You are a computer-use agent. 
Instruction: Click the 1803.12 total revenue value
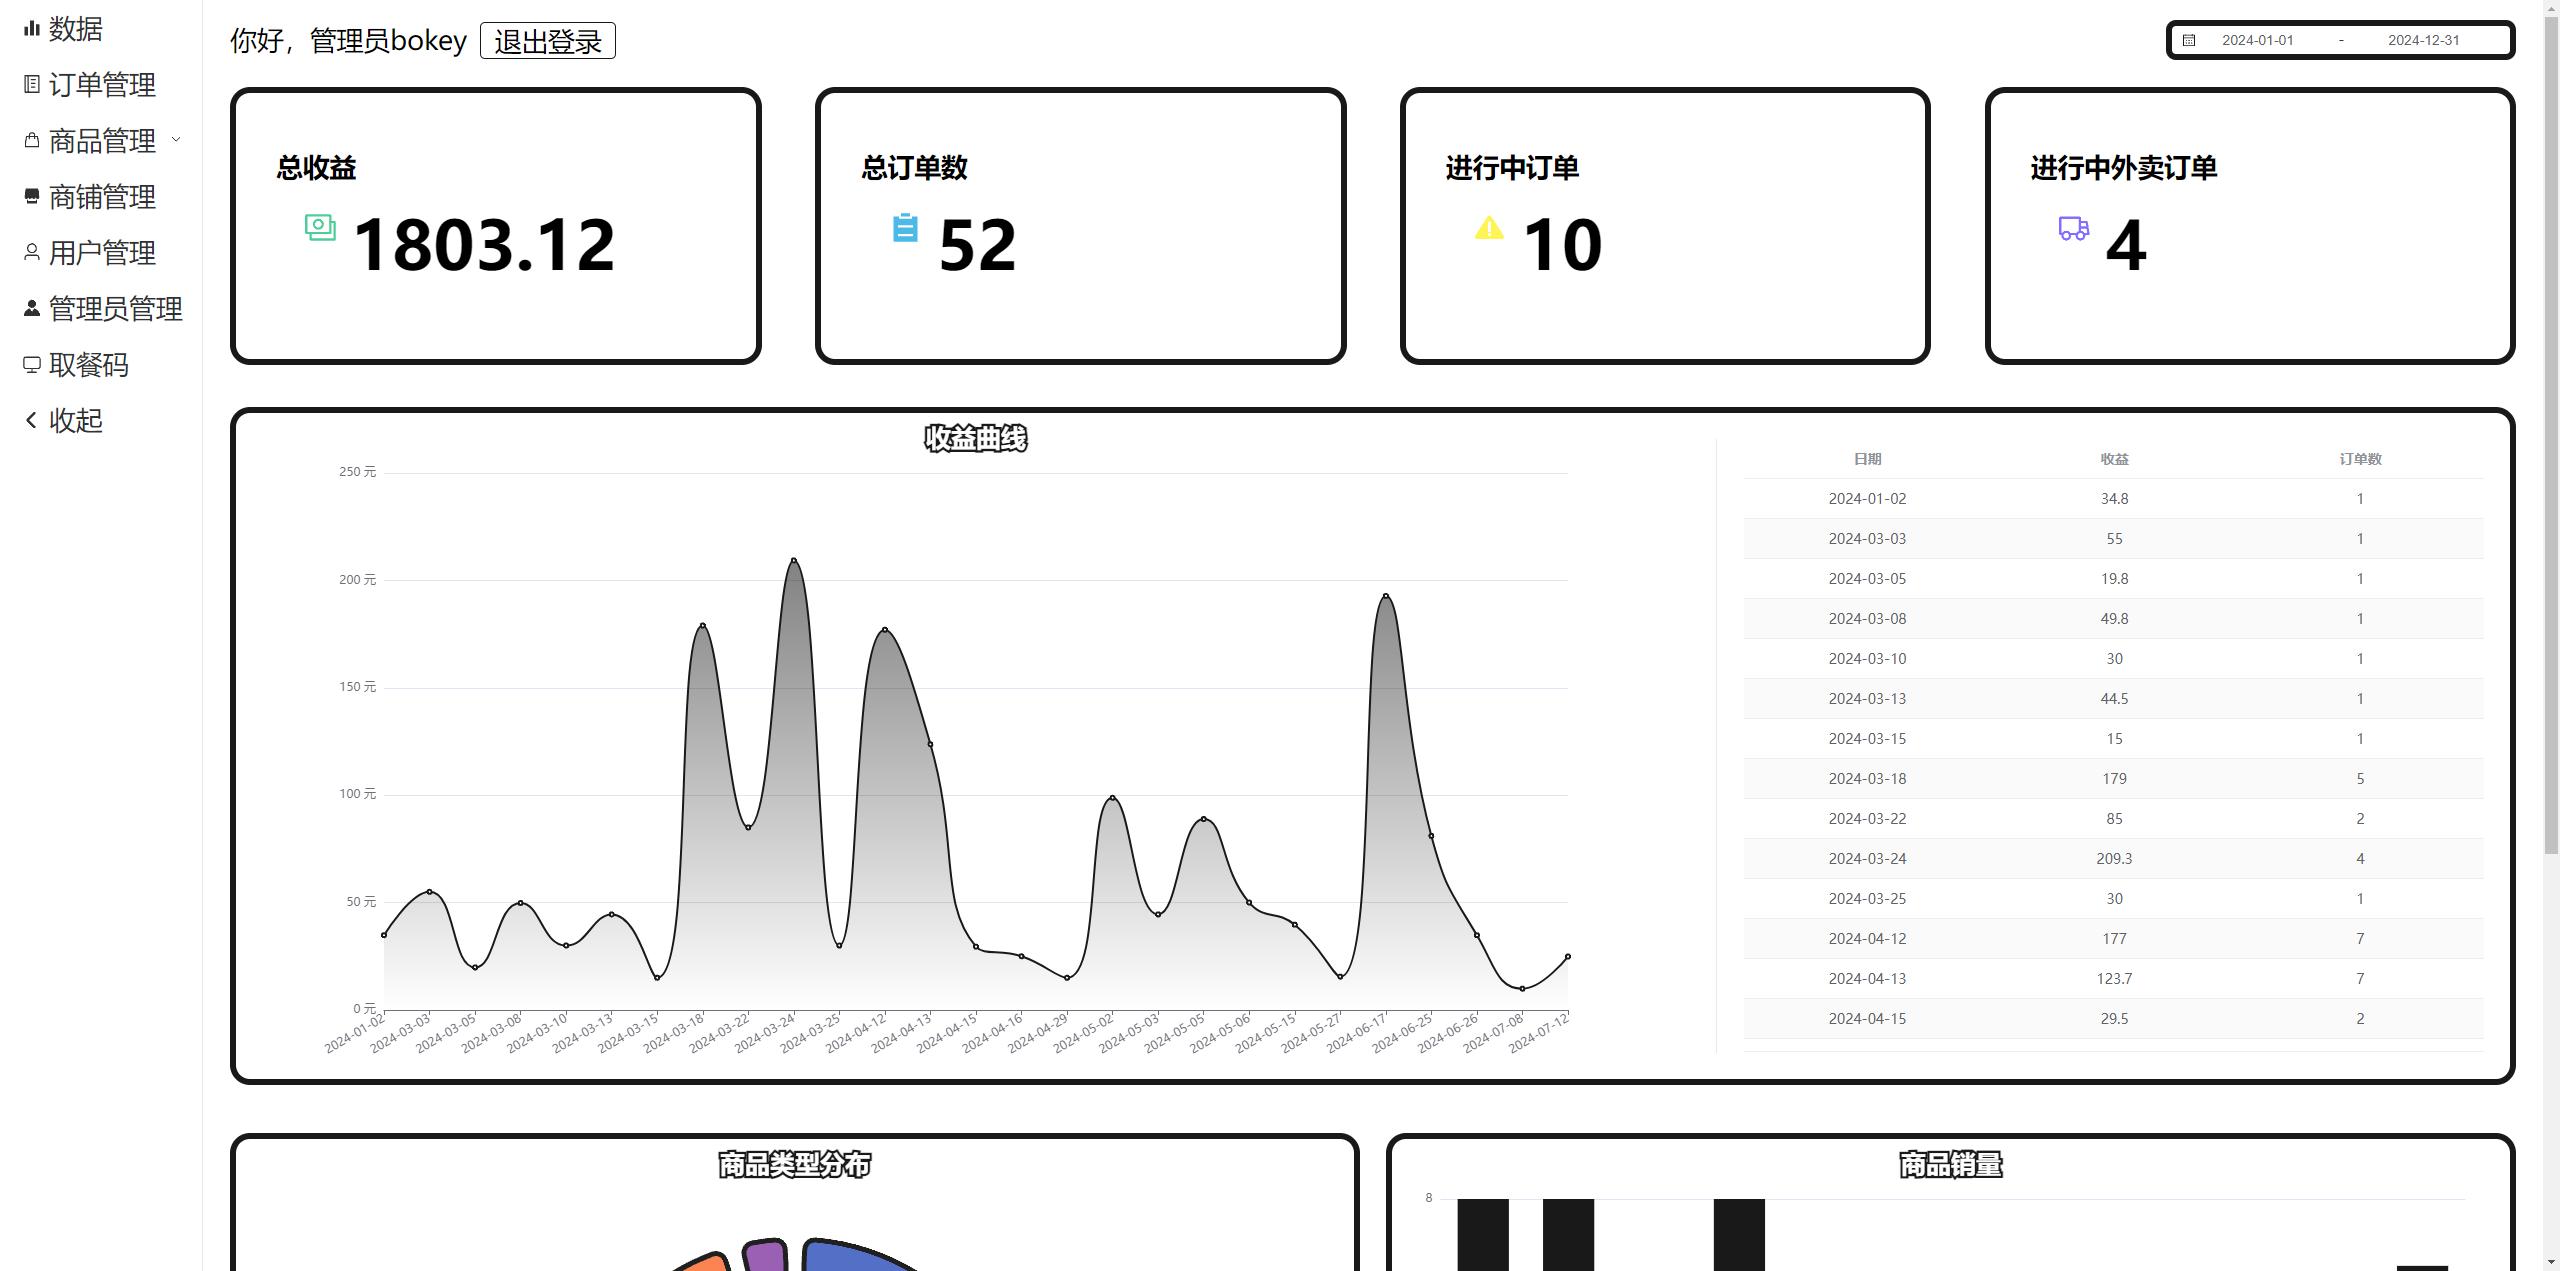point(484,245)
